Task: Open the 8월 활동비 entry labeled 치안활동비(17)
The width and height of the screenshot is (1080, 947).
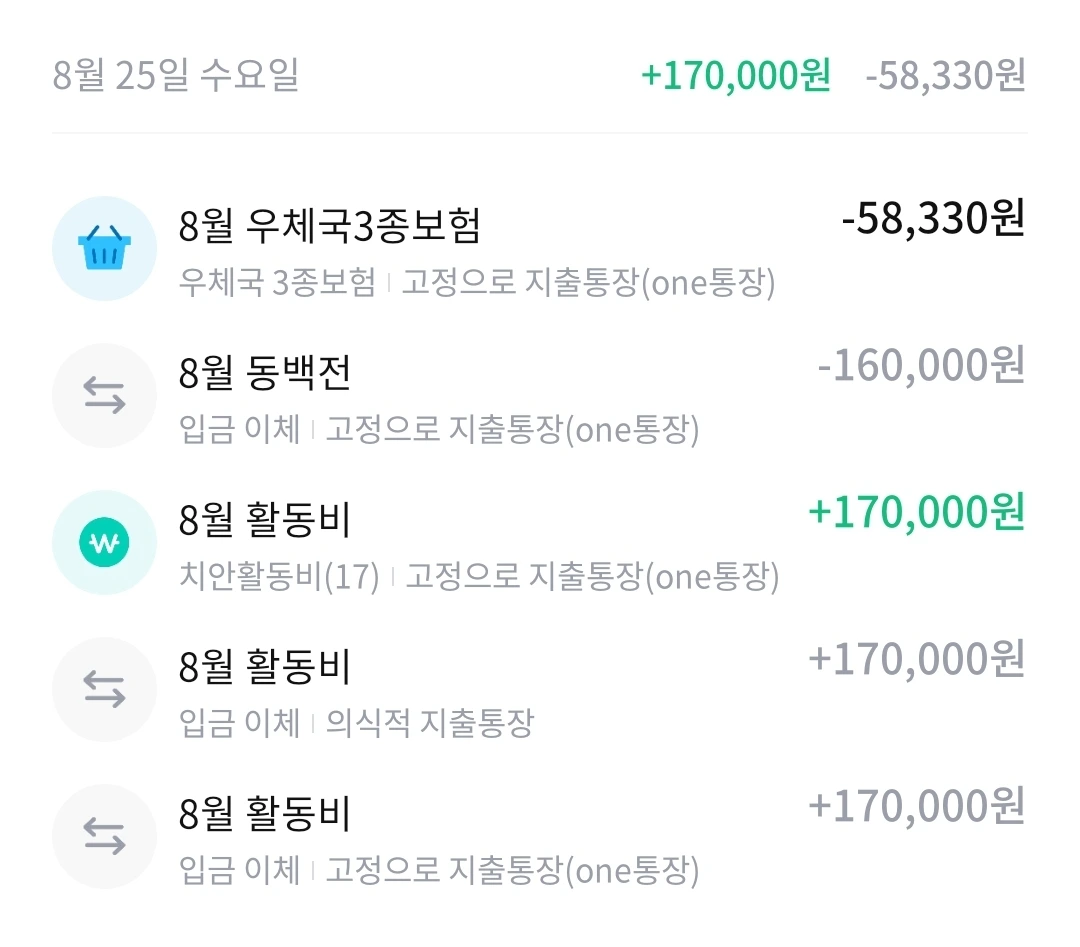Action: pyautogui.click(x=265, y=520)
